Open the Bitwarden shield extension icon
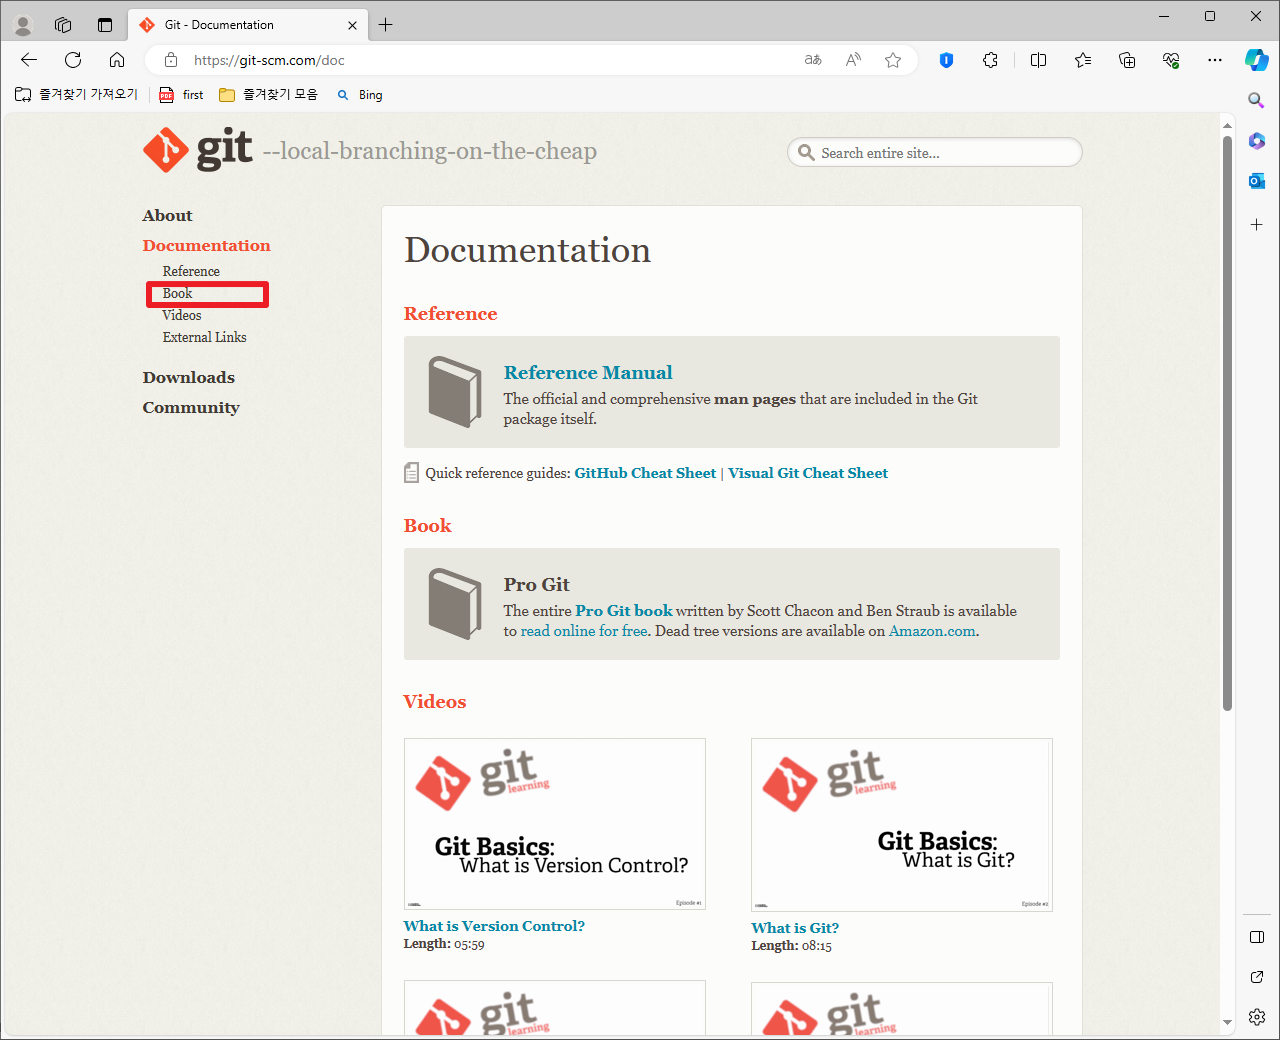 pyautogui.click(x=946, y=60)
